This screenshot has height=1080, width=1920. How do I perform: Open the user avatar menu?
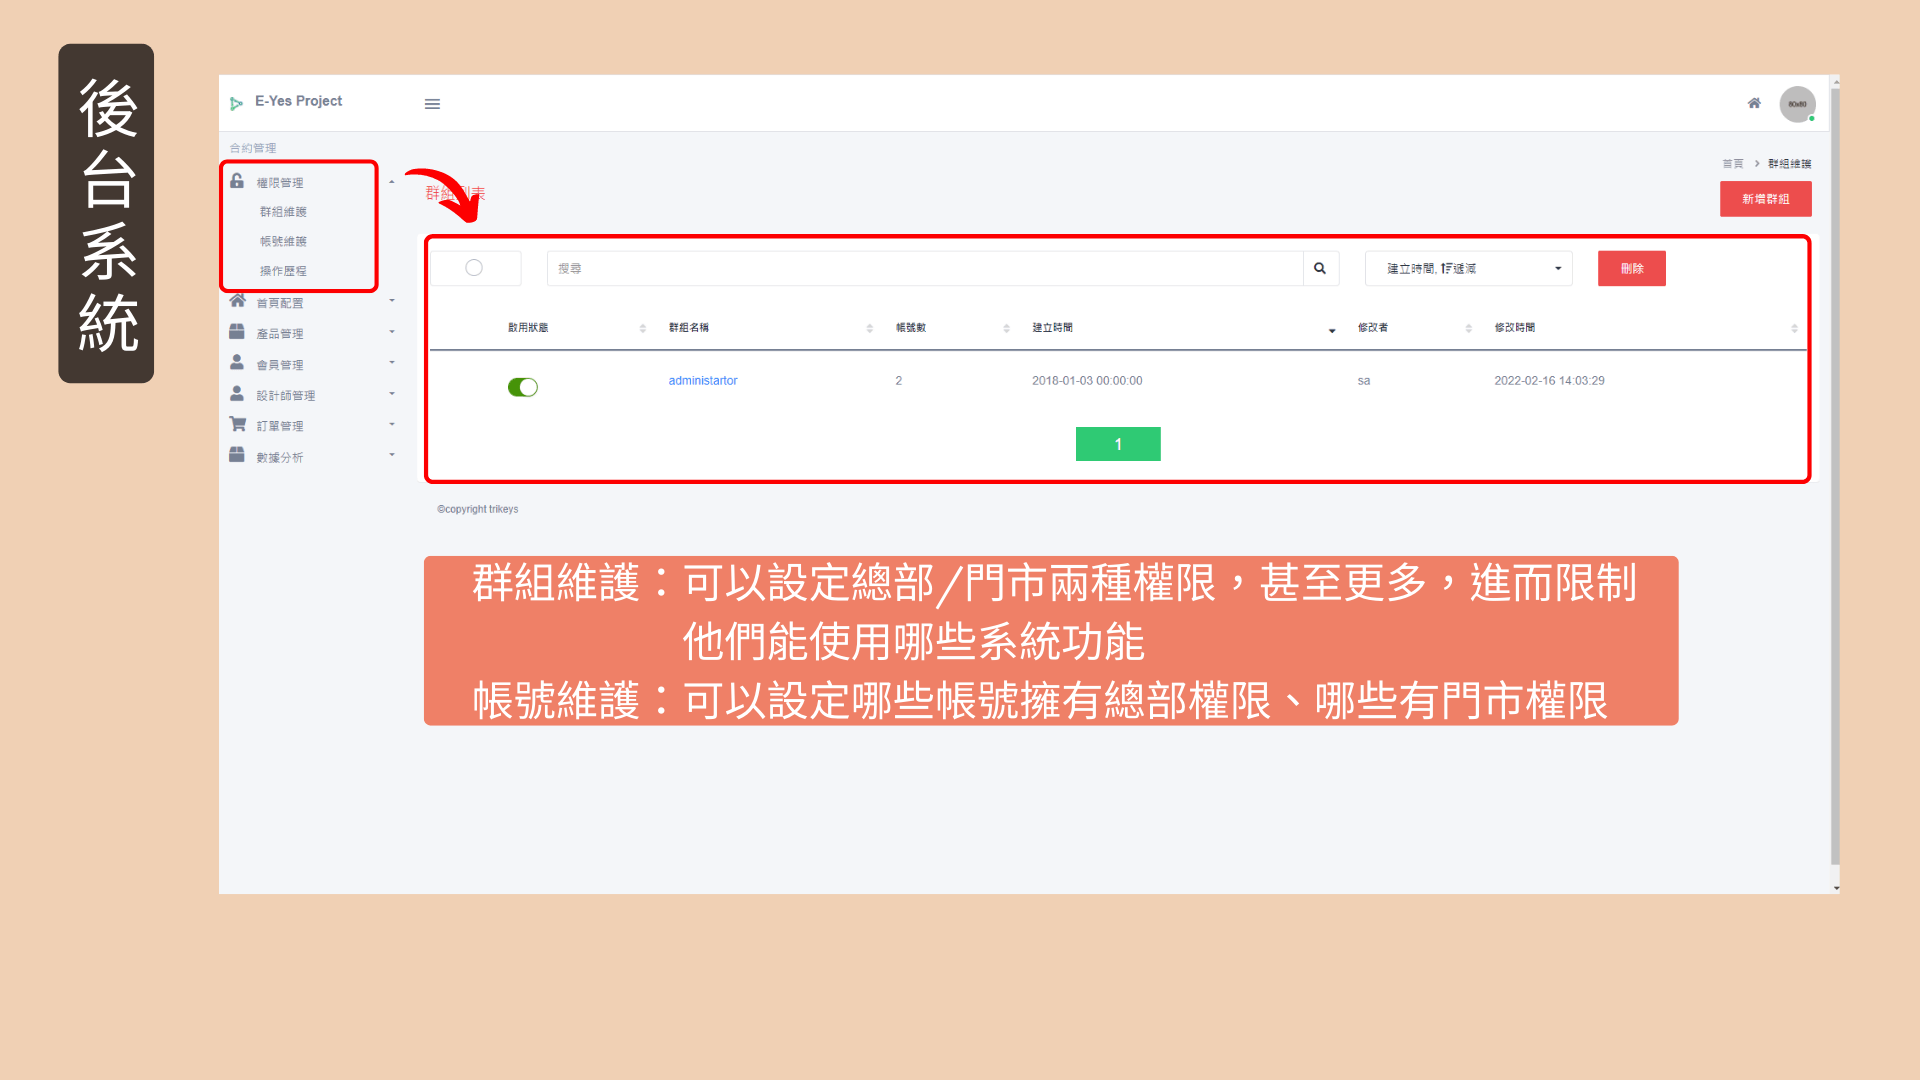pos(1797,104)
